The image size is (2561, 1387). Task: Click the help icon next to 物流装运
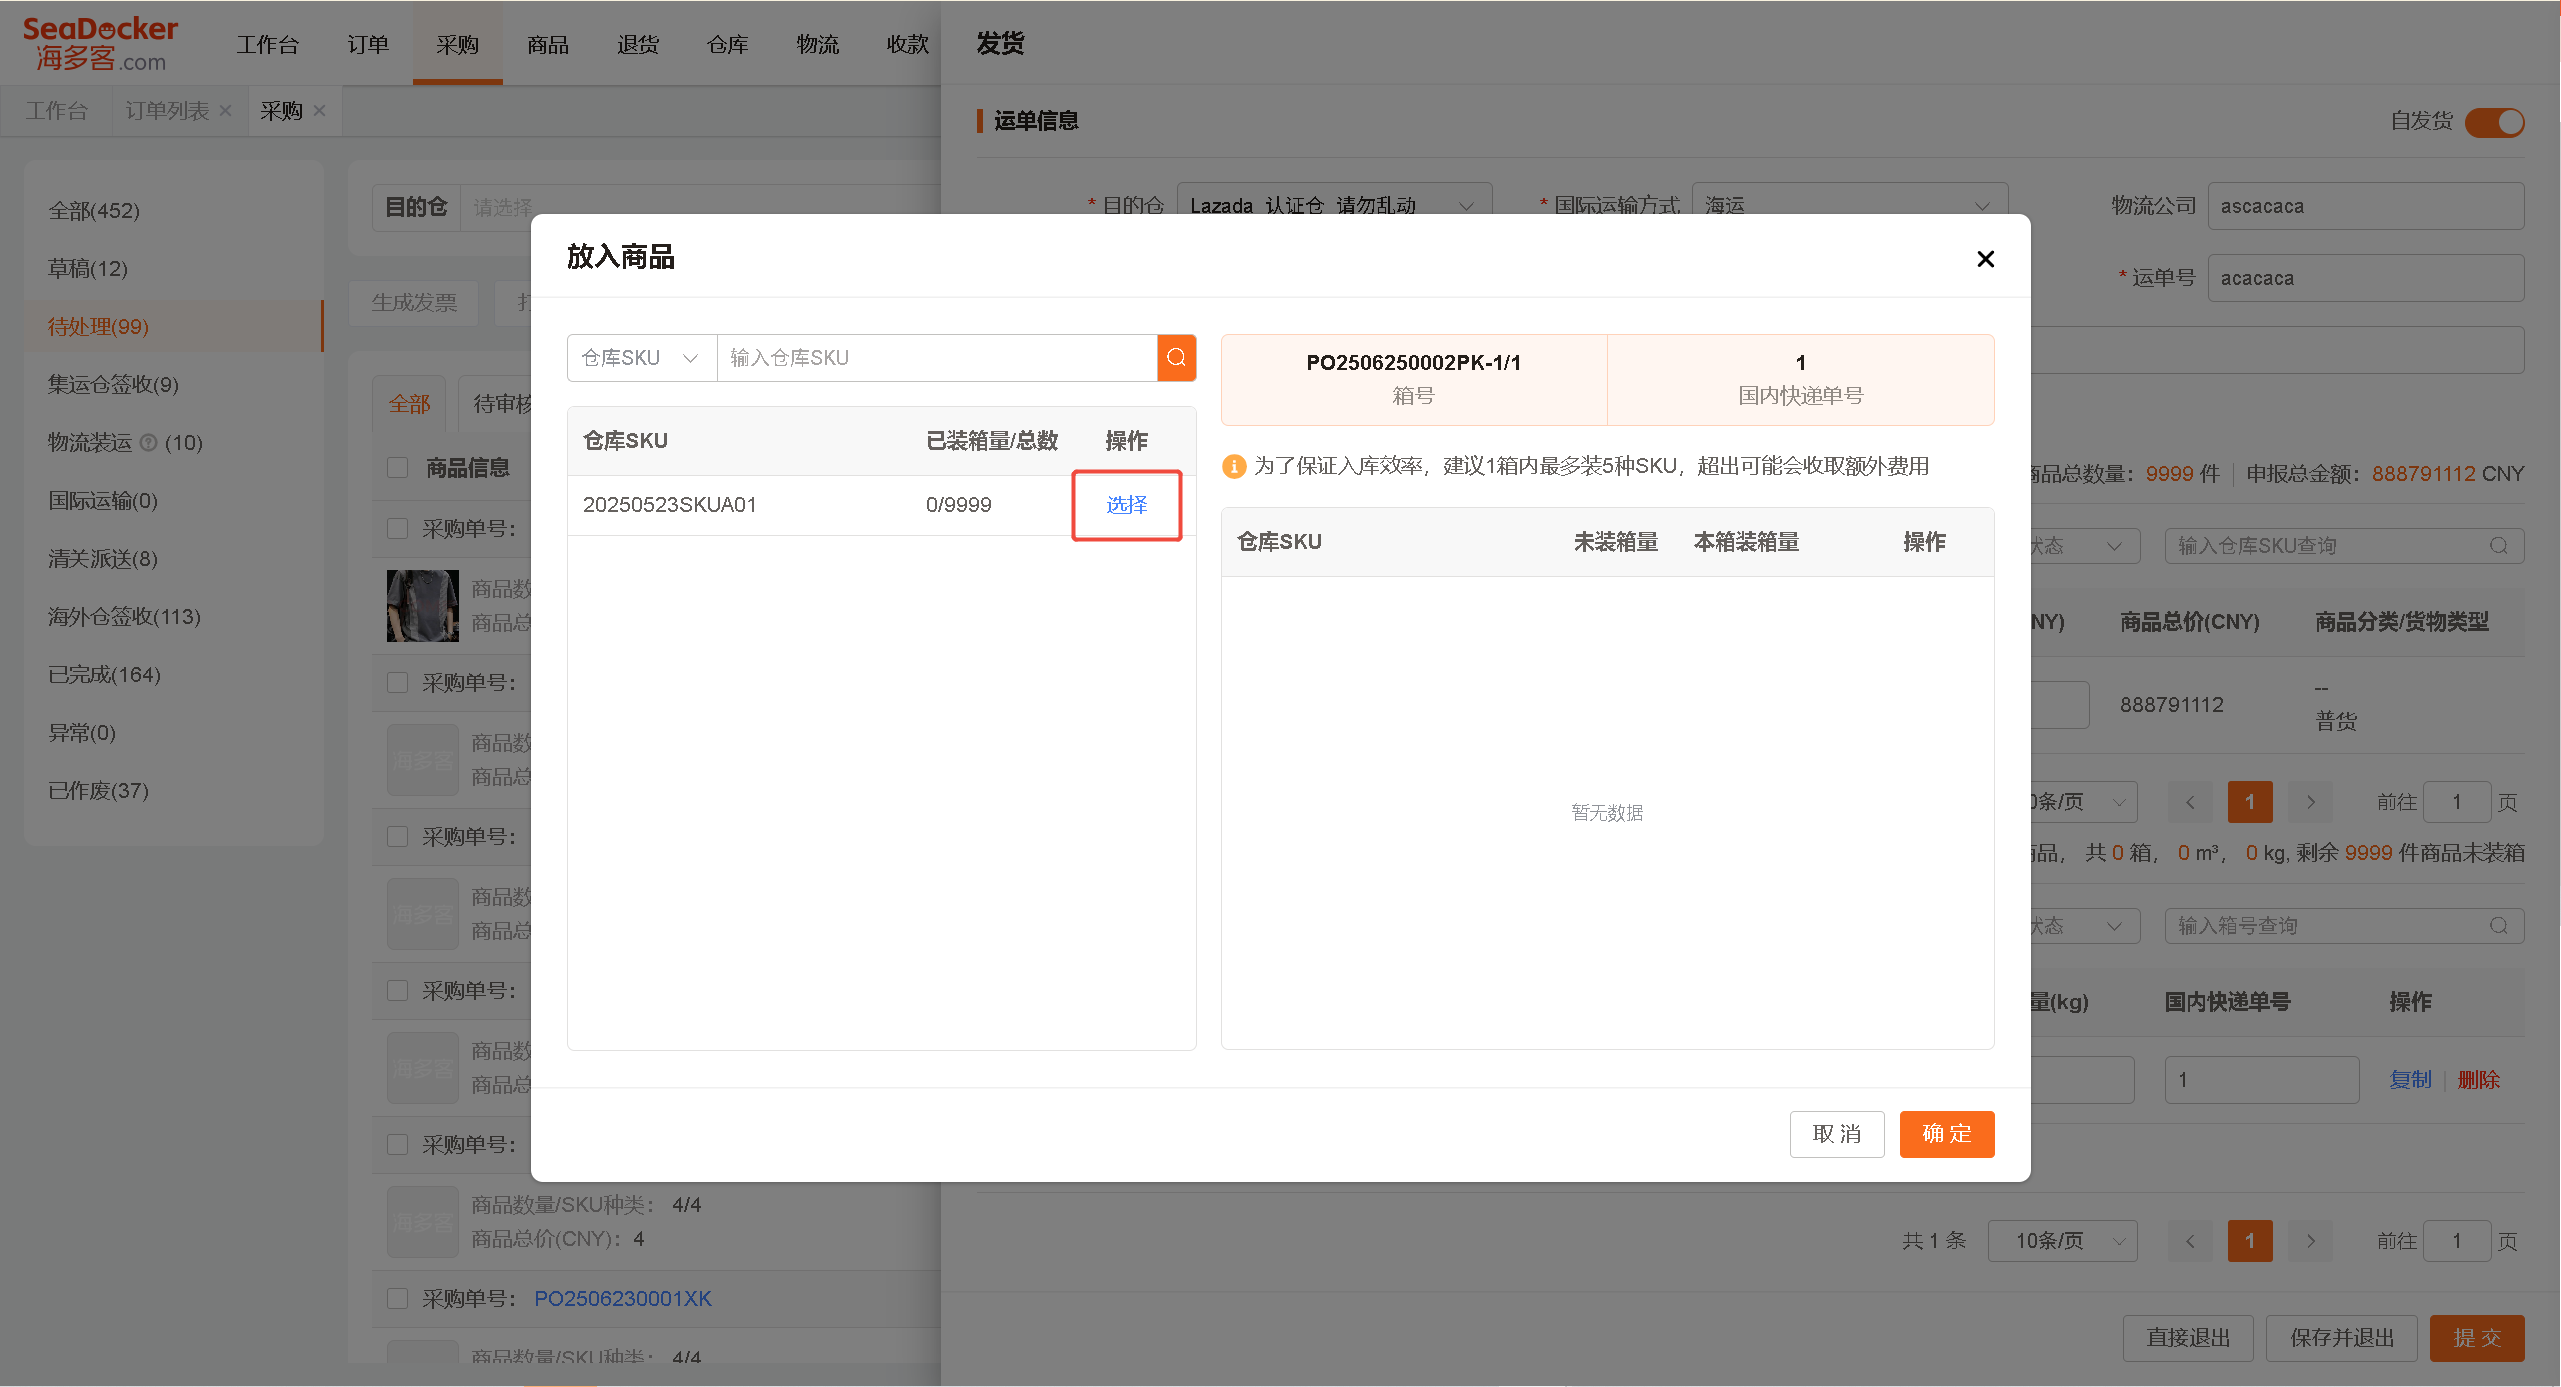click(148, 443)
